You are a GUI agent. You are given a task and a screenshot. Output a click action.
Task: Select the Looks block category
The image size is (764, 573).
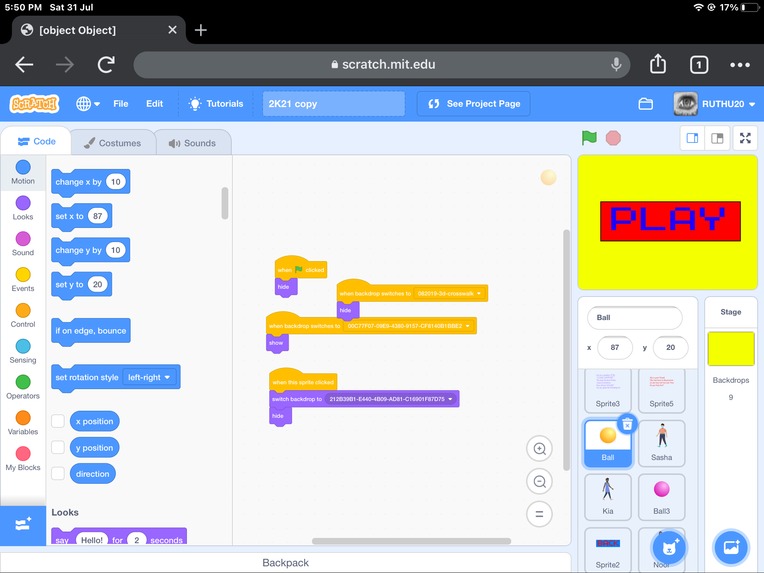pos(23,208)
